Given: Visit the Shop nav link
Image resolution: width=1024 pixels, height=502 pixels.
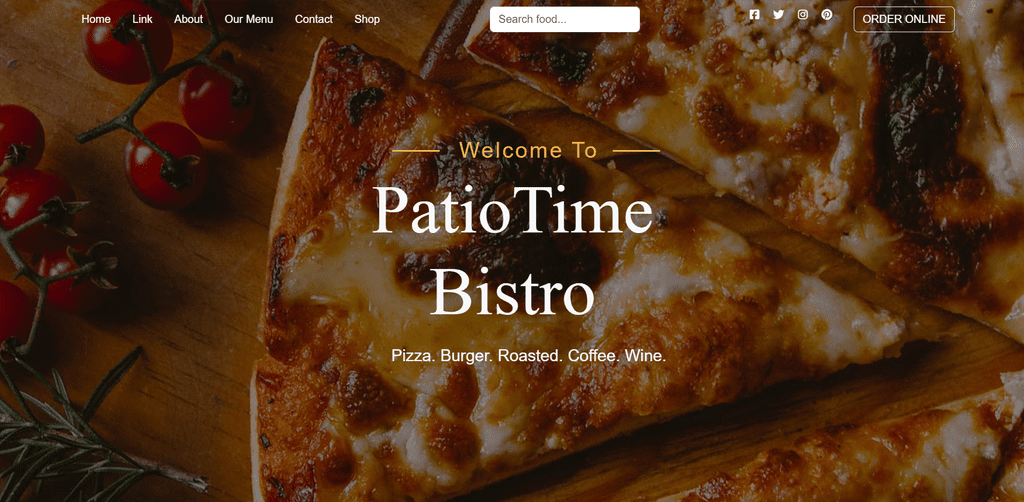Looking at the screenshot, I should coord(367,19).
